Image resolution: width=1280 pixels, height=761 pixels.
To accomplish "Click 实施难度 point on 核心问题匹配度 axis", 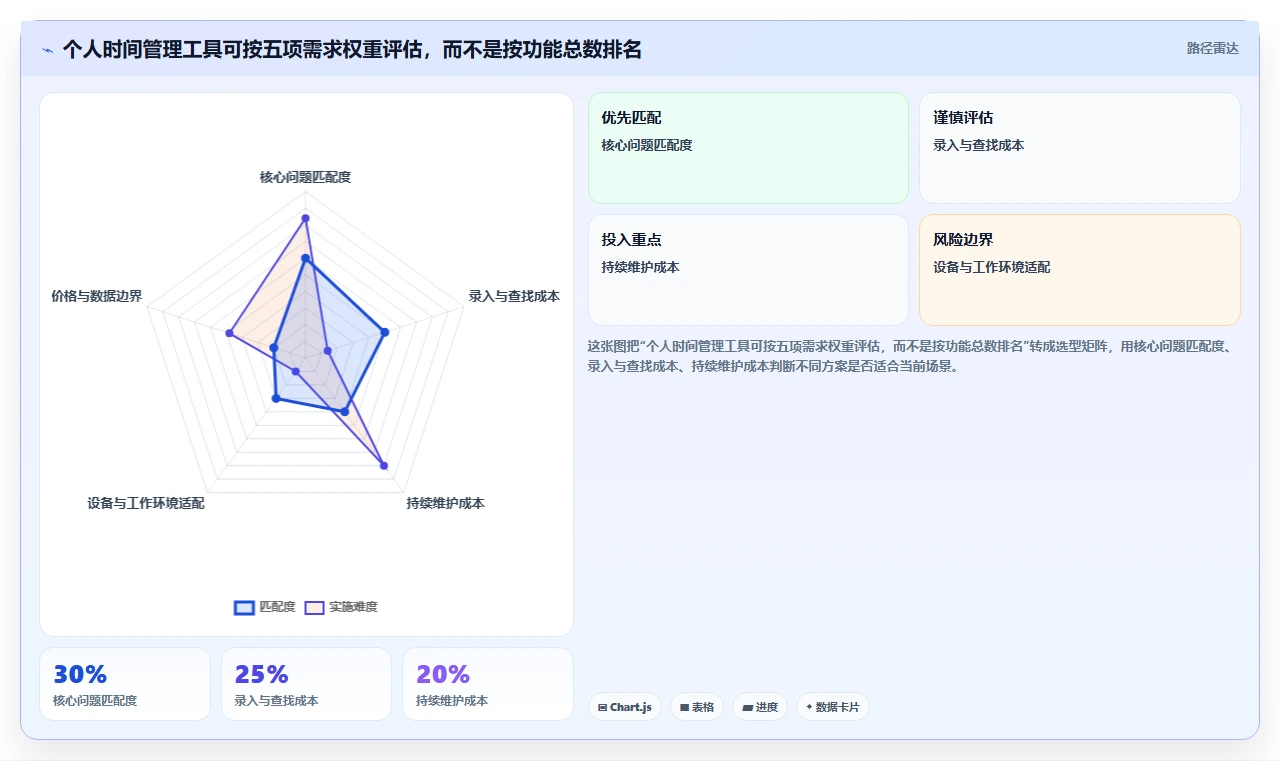I will [305, 218].
